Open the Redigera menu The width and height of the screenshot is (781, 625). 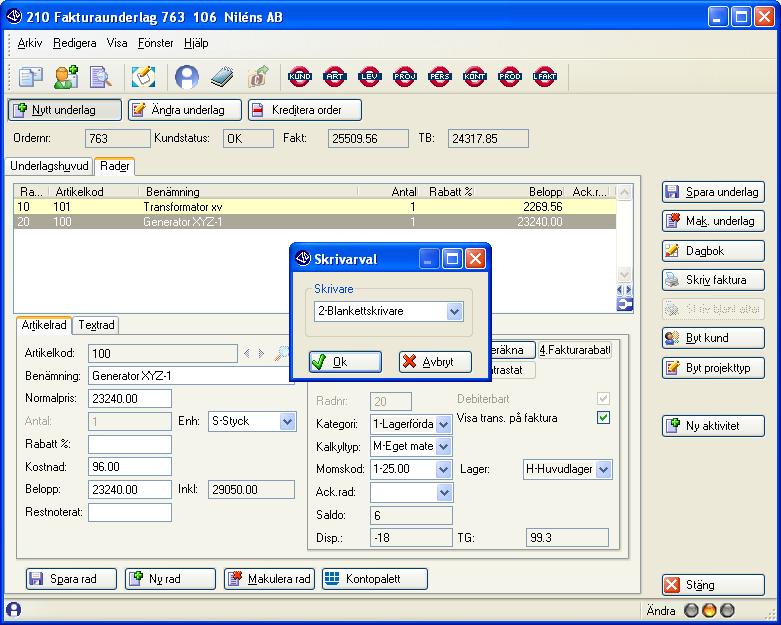point(75,43)
